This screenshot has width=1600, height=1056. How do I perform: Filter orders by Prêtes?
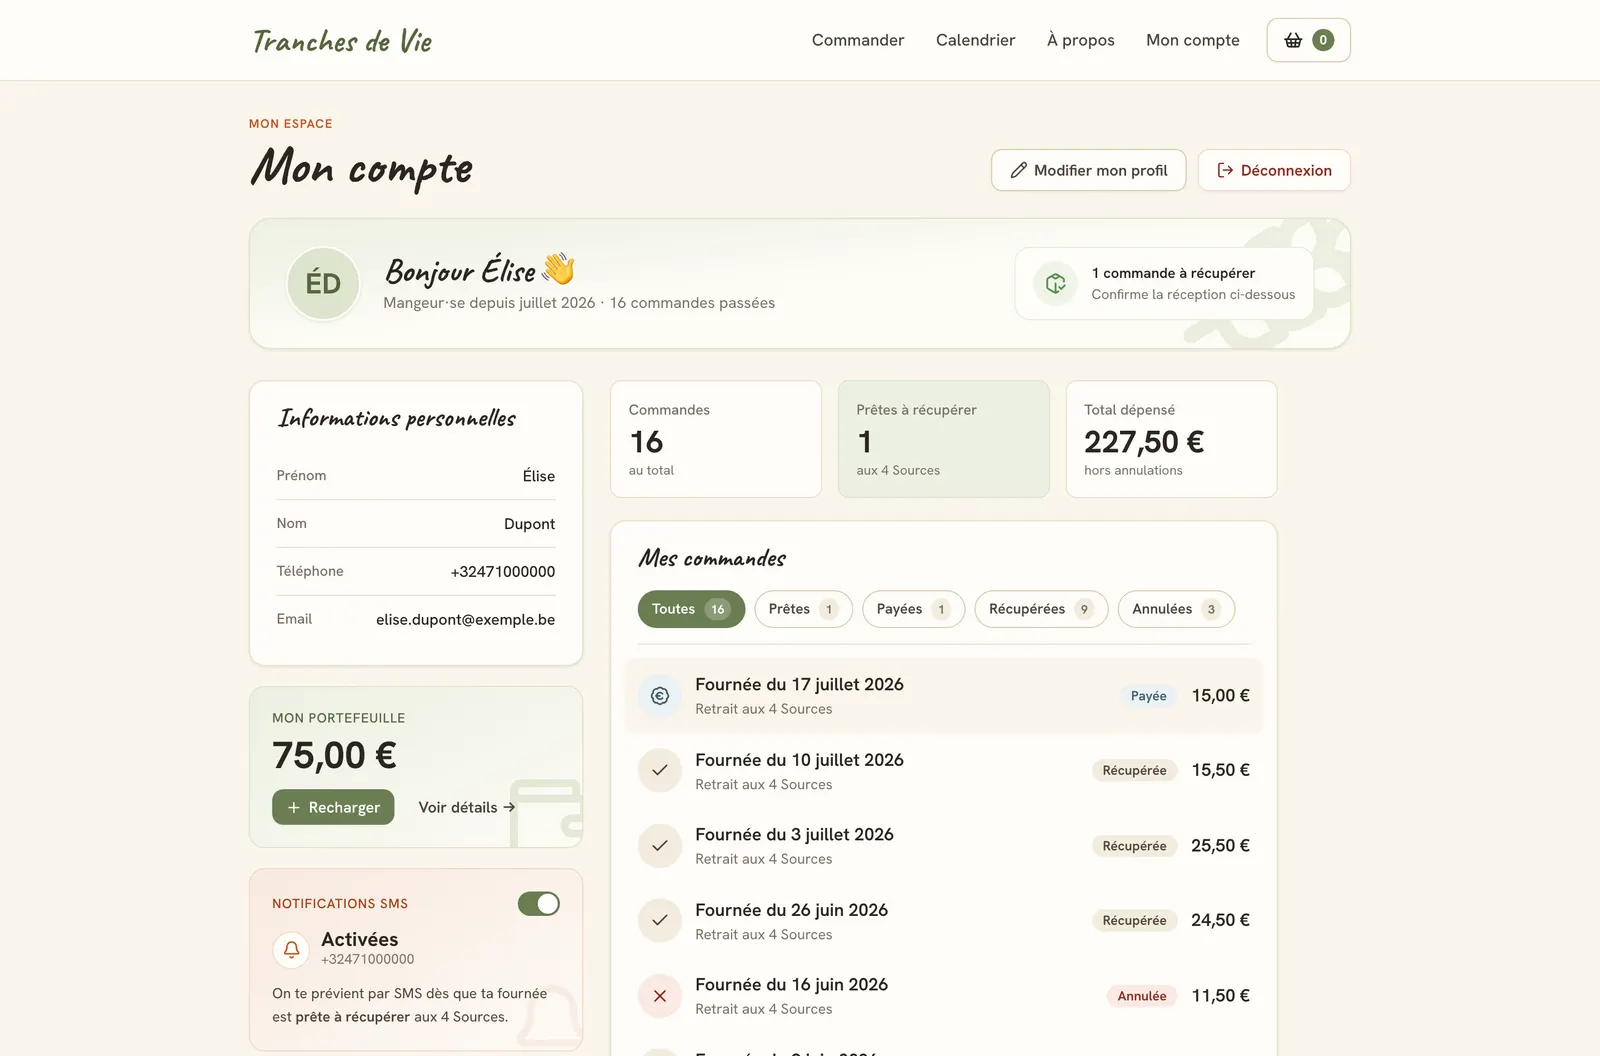point(803,609)
